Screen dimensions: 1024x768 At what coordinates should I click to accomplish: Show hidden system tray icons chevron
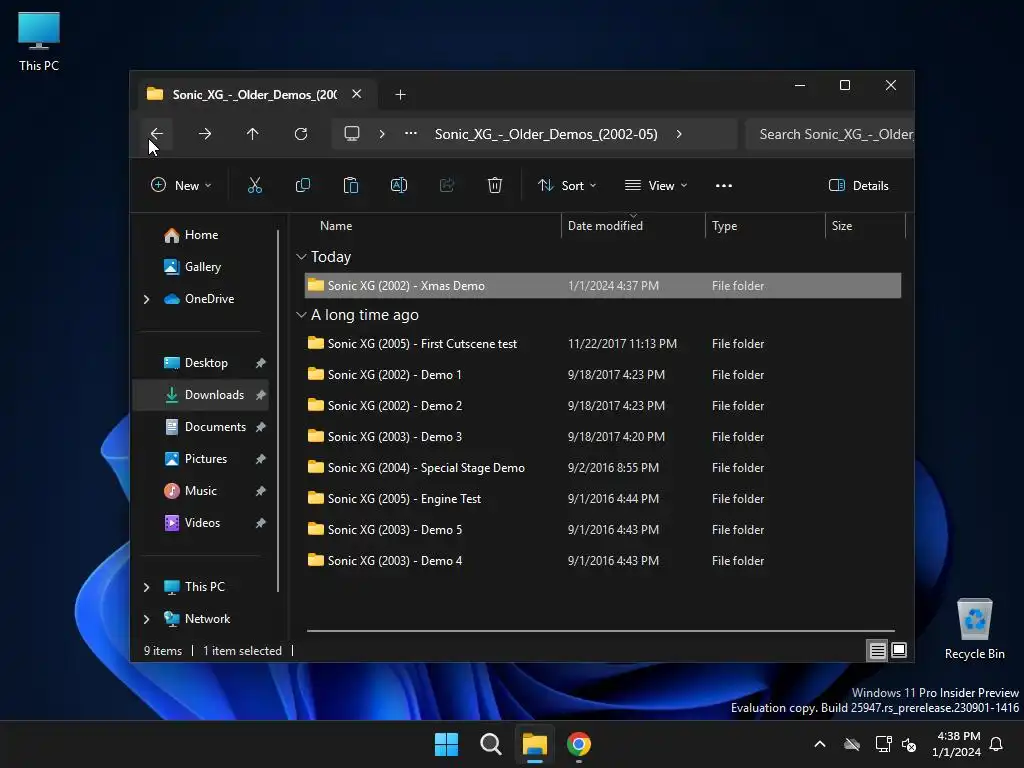point(820,744)
